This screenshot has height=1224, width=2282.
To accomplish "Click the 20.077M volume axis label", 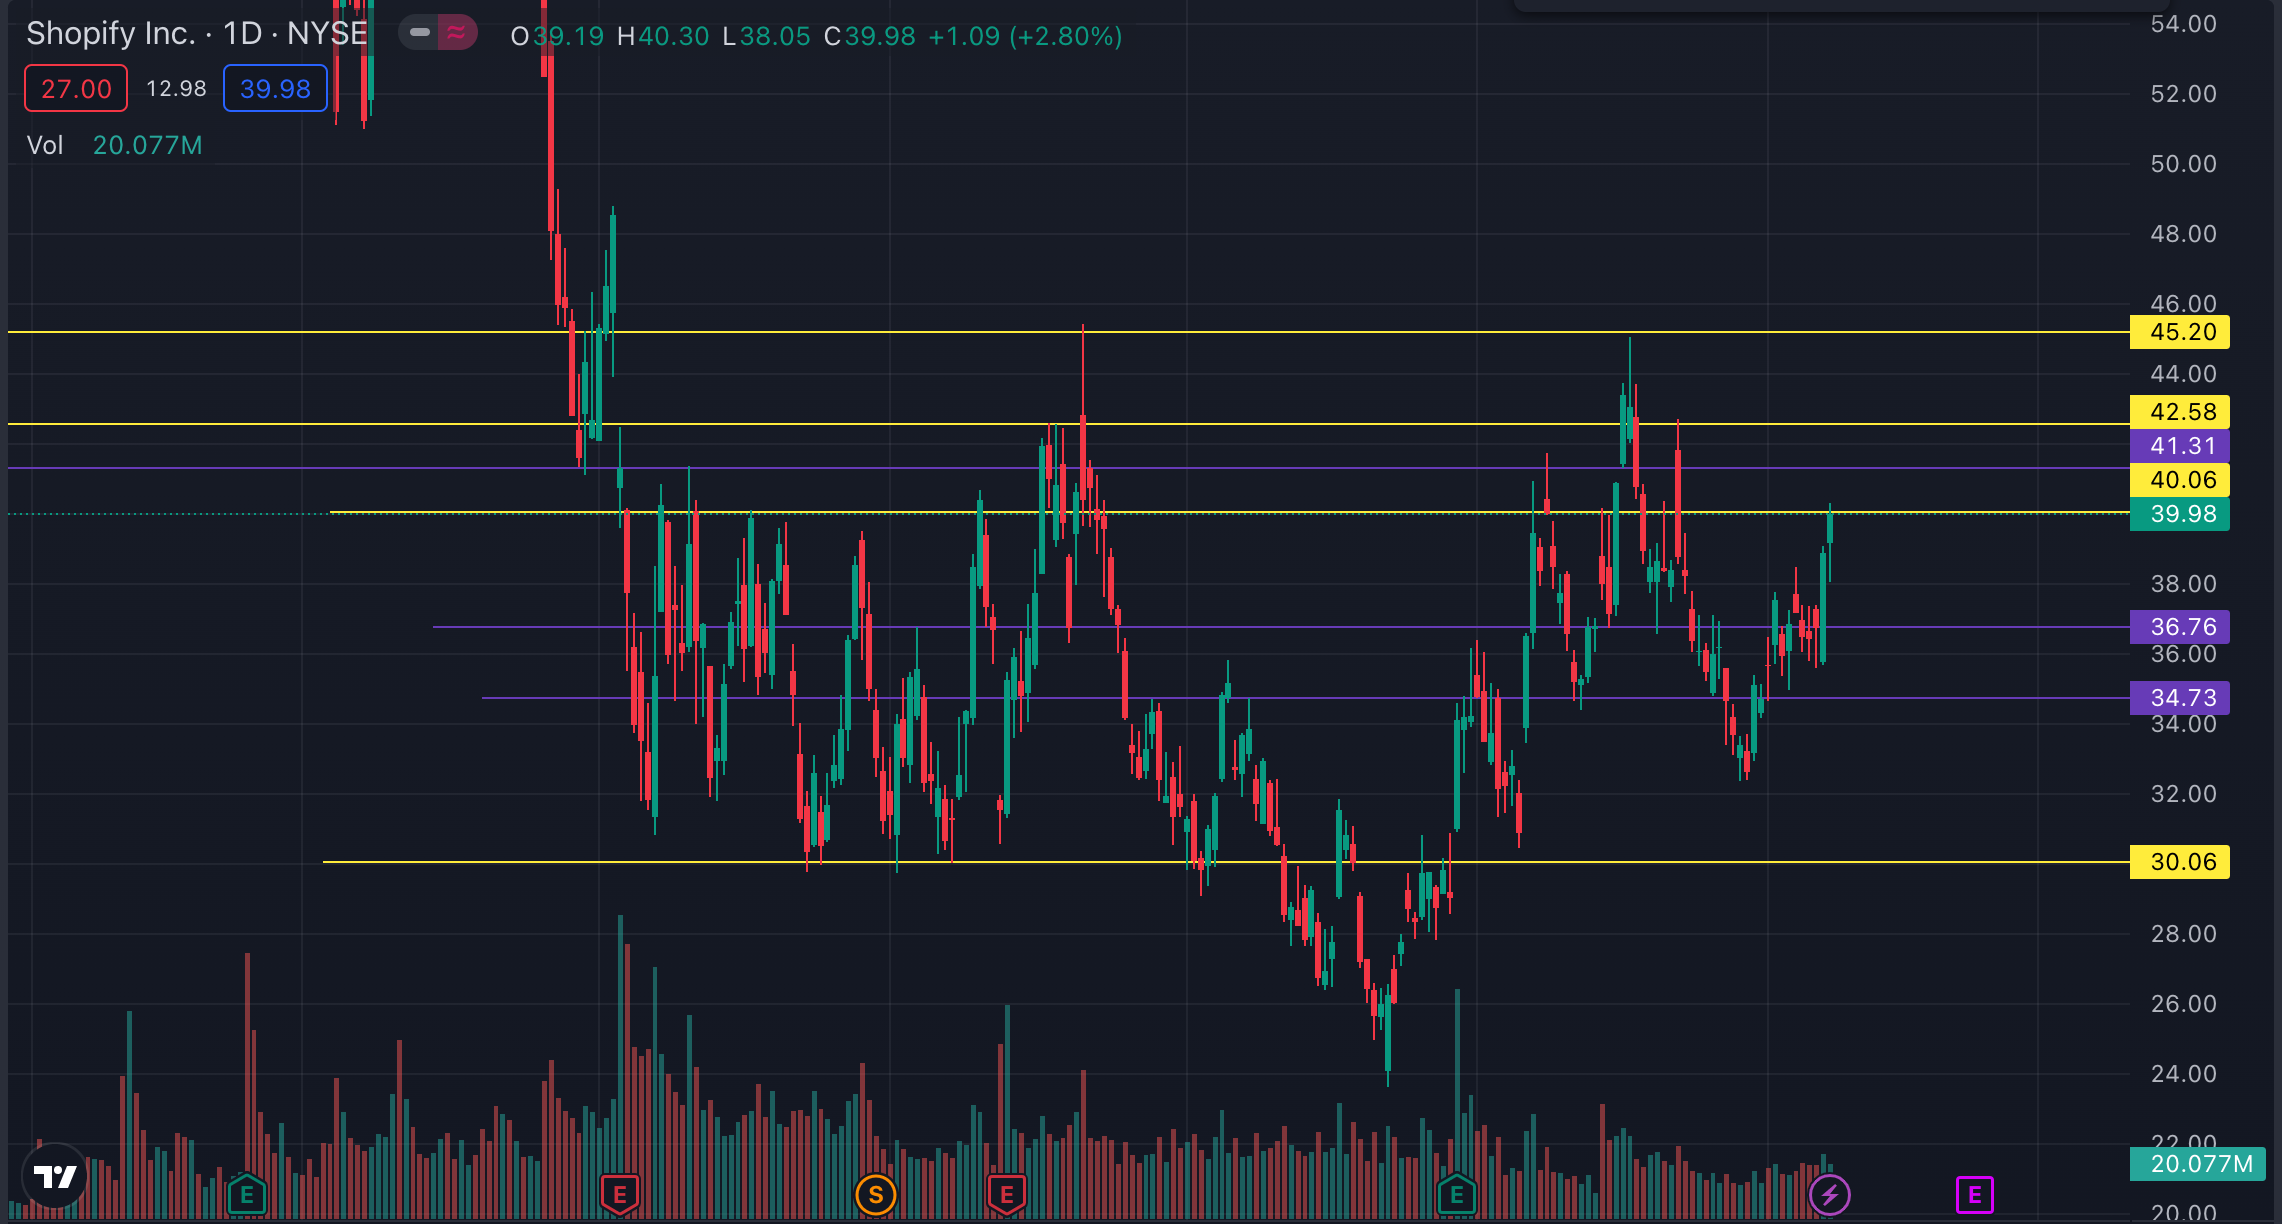I will tap(2198, 1164).
